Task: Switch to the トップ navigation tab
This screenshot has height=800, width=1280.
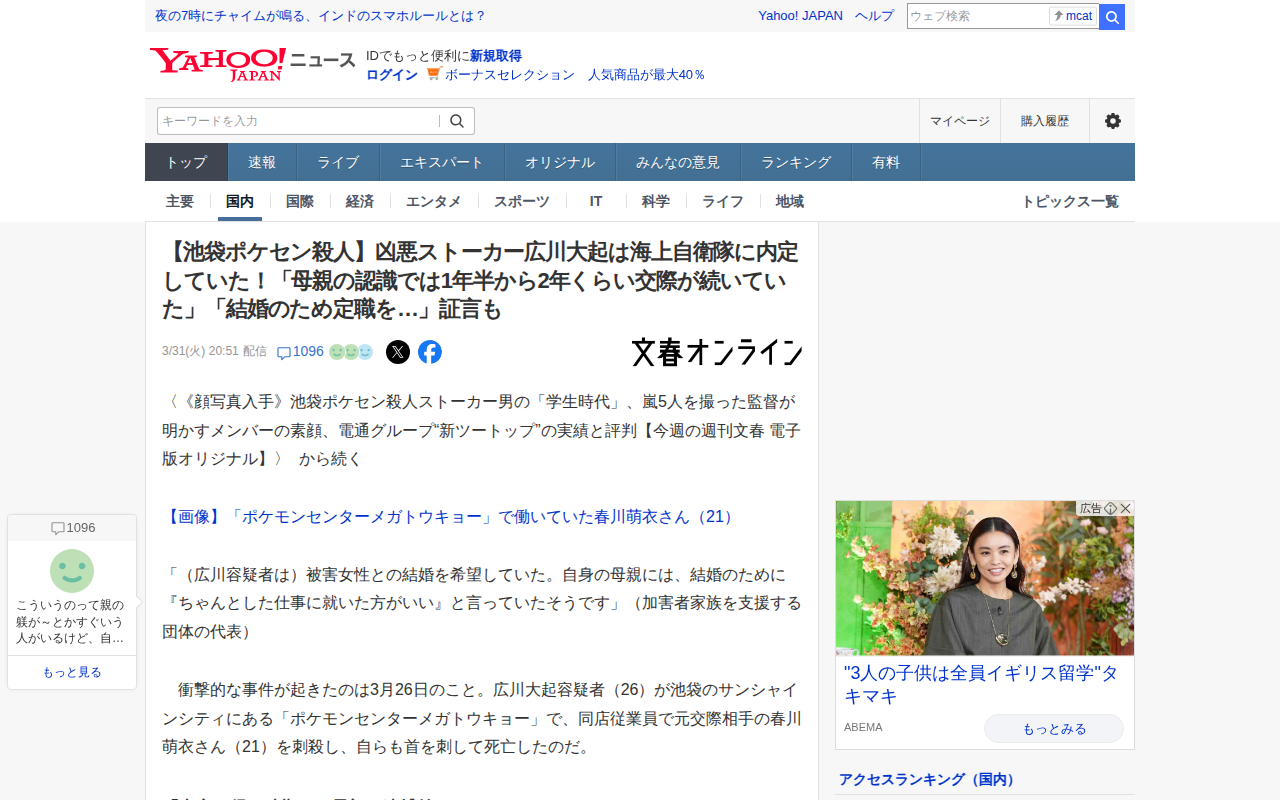Action: click(187, 162)
